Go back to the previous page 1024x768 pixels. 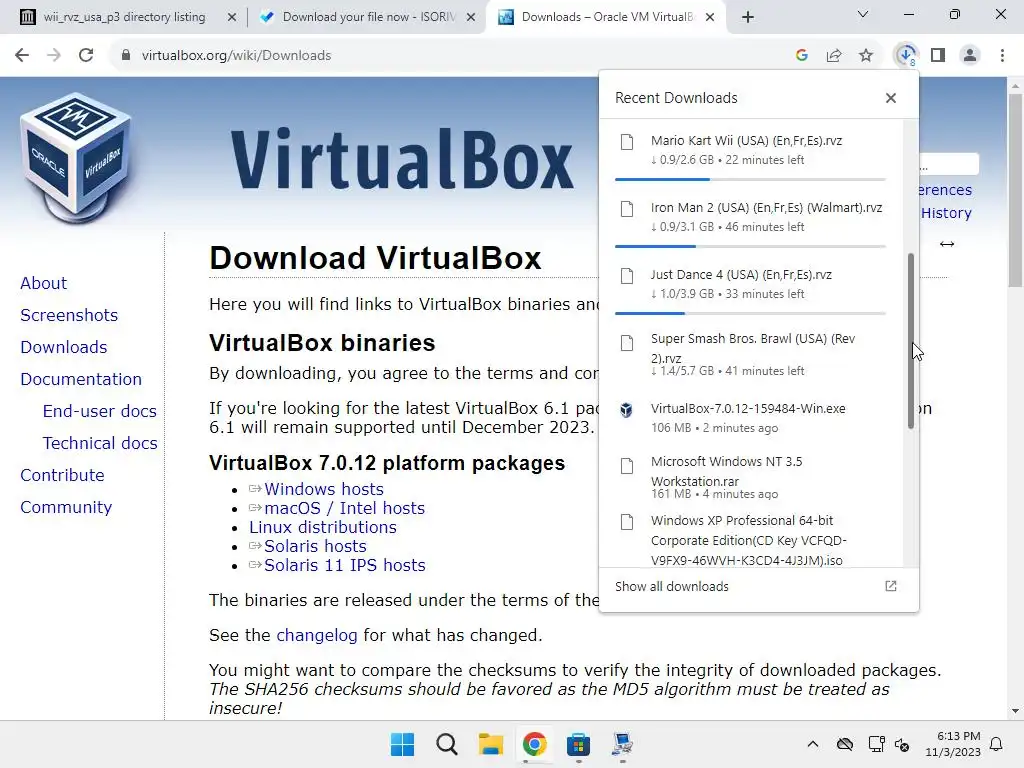[x=22, y=56]
